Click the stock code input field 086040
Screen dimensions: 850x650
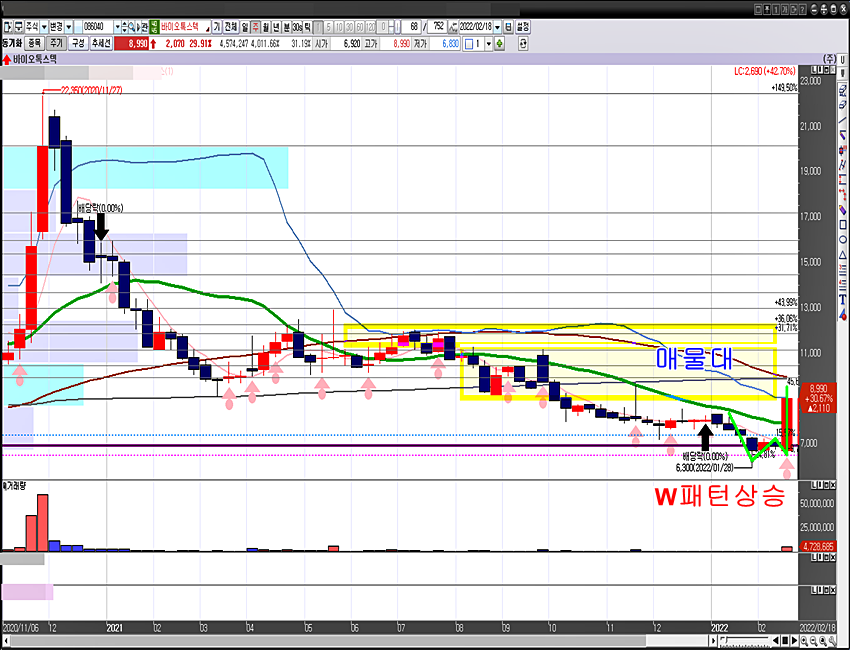pyautogui.click(x=98, y=27)
